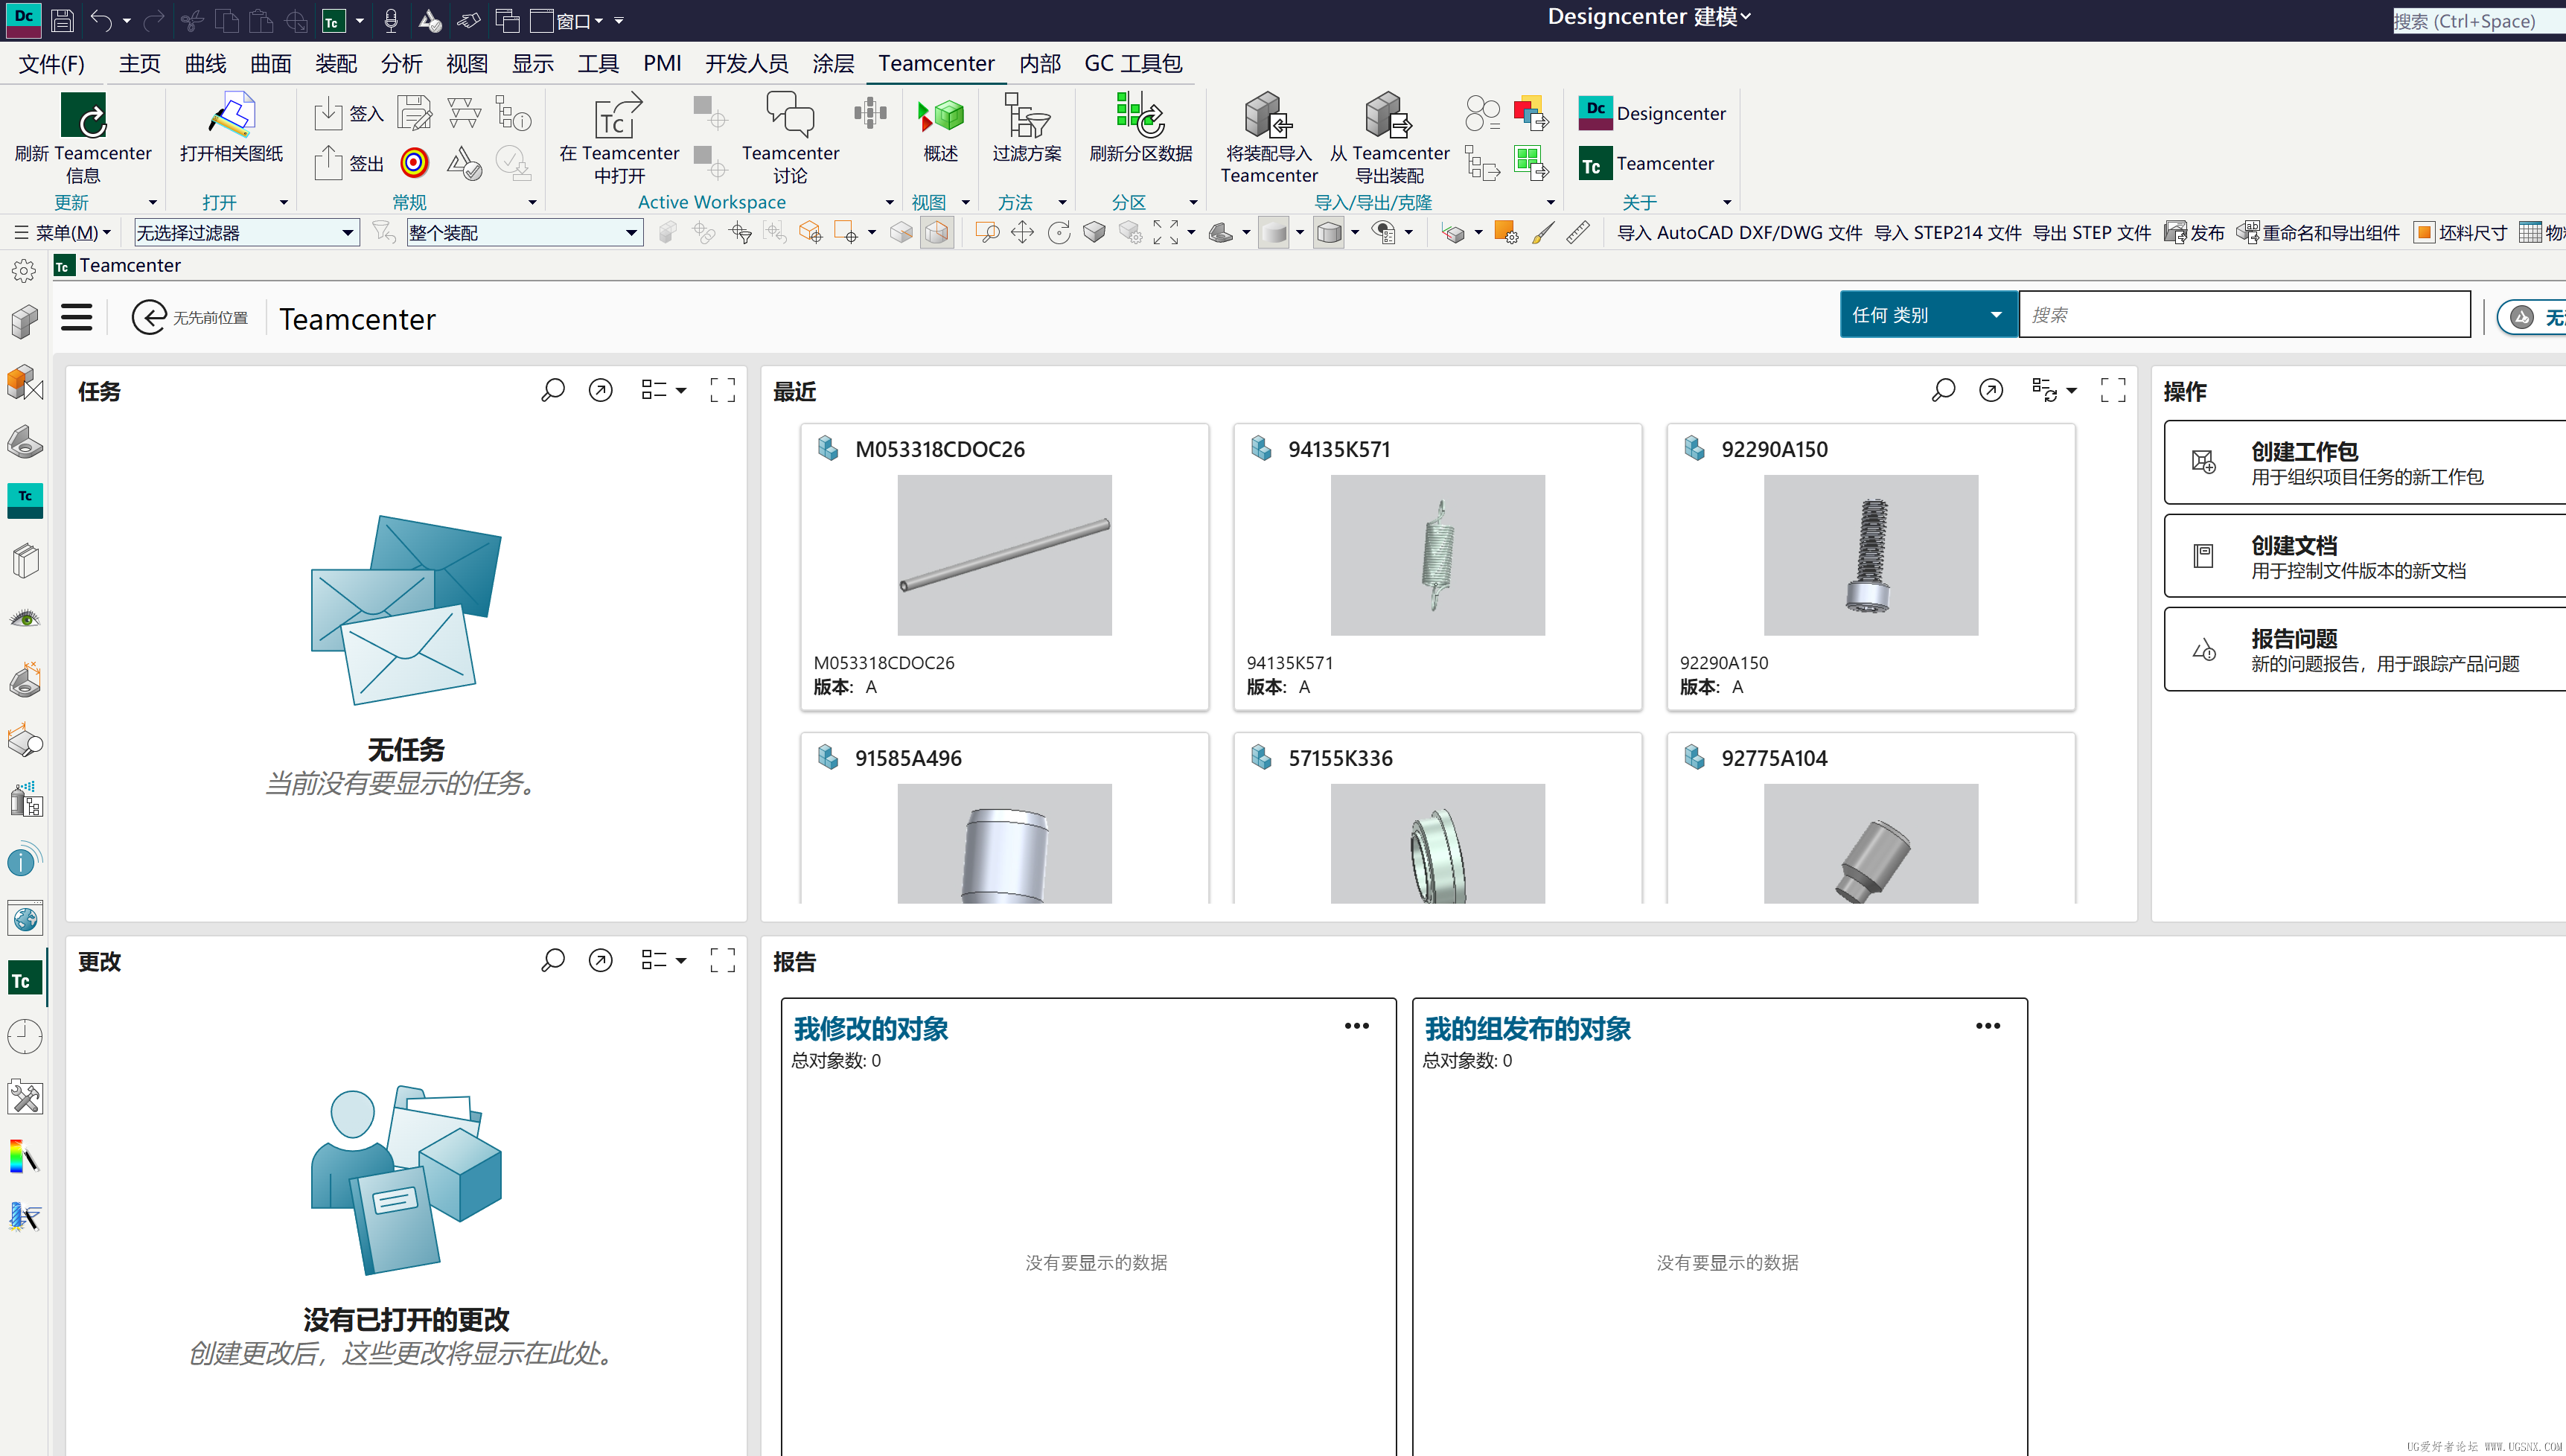Click the 刷新分区数据 icon
The width and height of the screenshot is (2566, 1456).
[x=1140, y=116]
